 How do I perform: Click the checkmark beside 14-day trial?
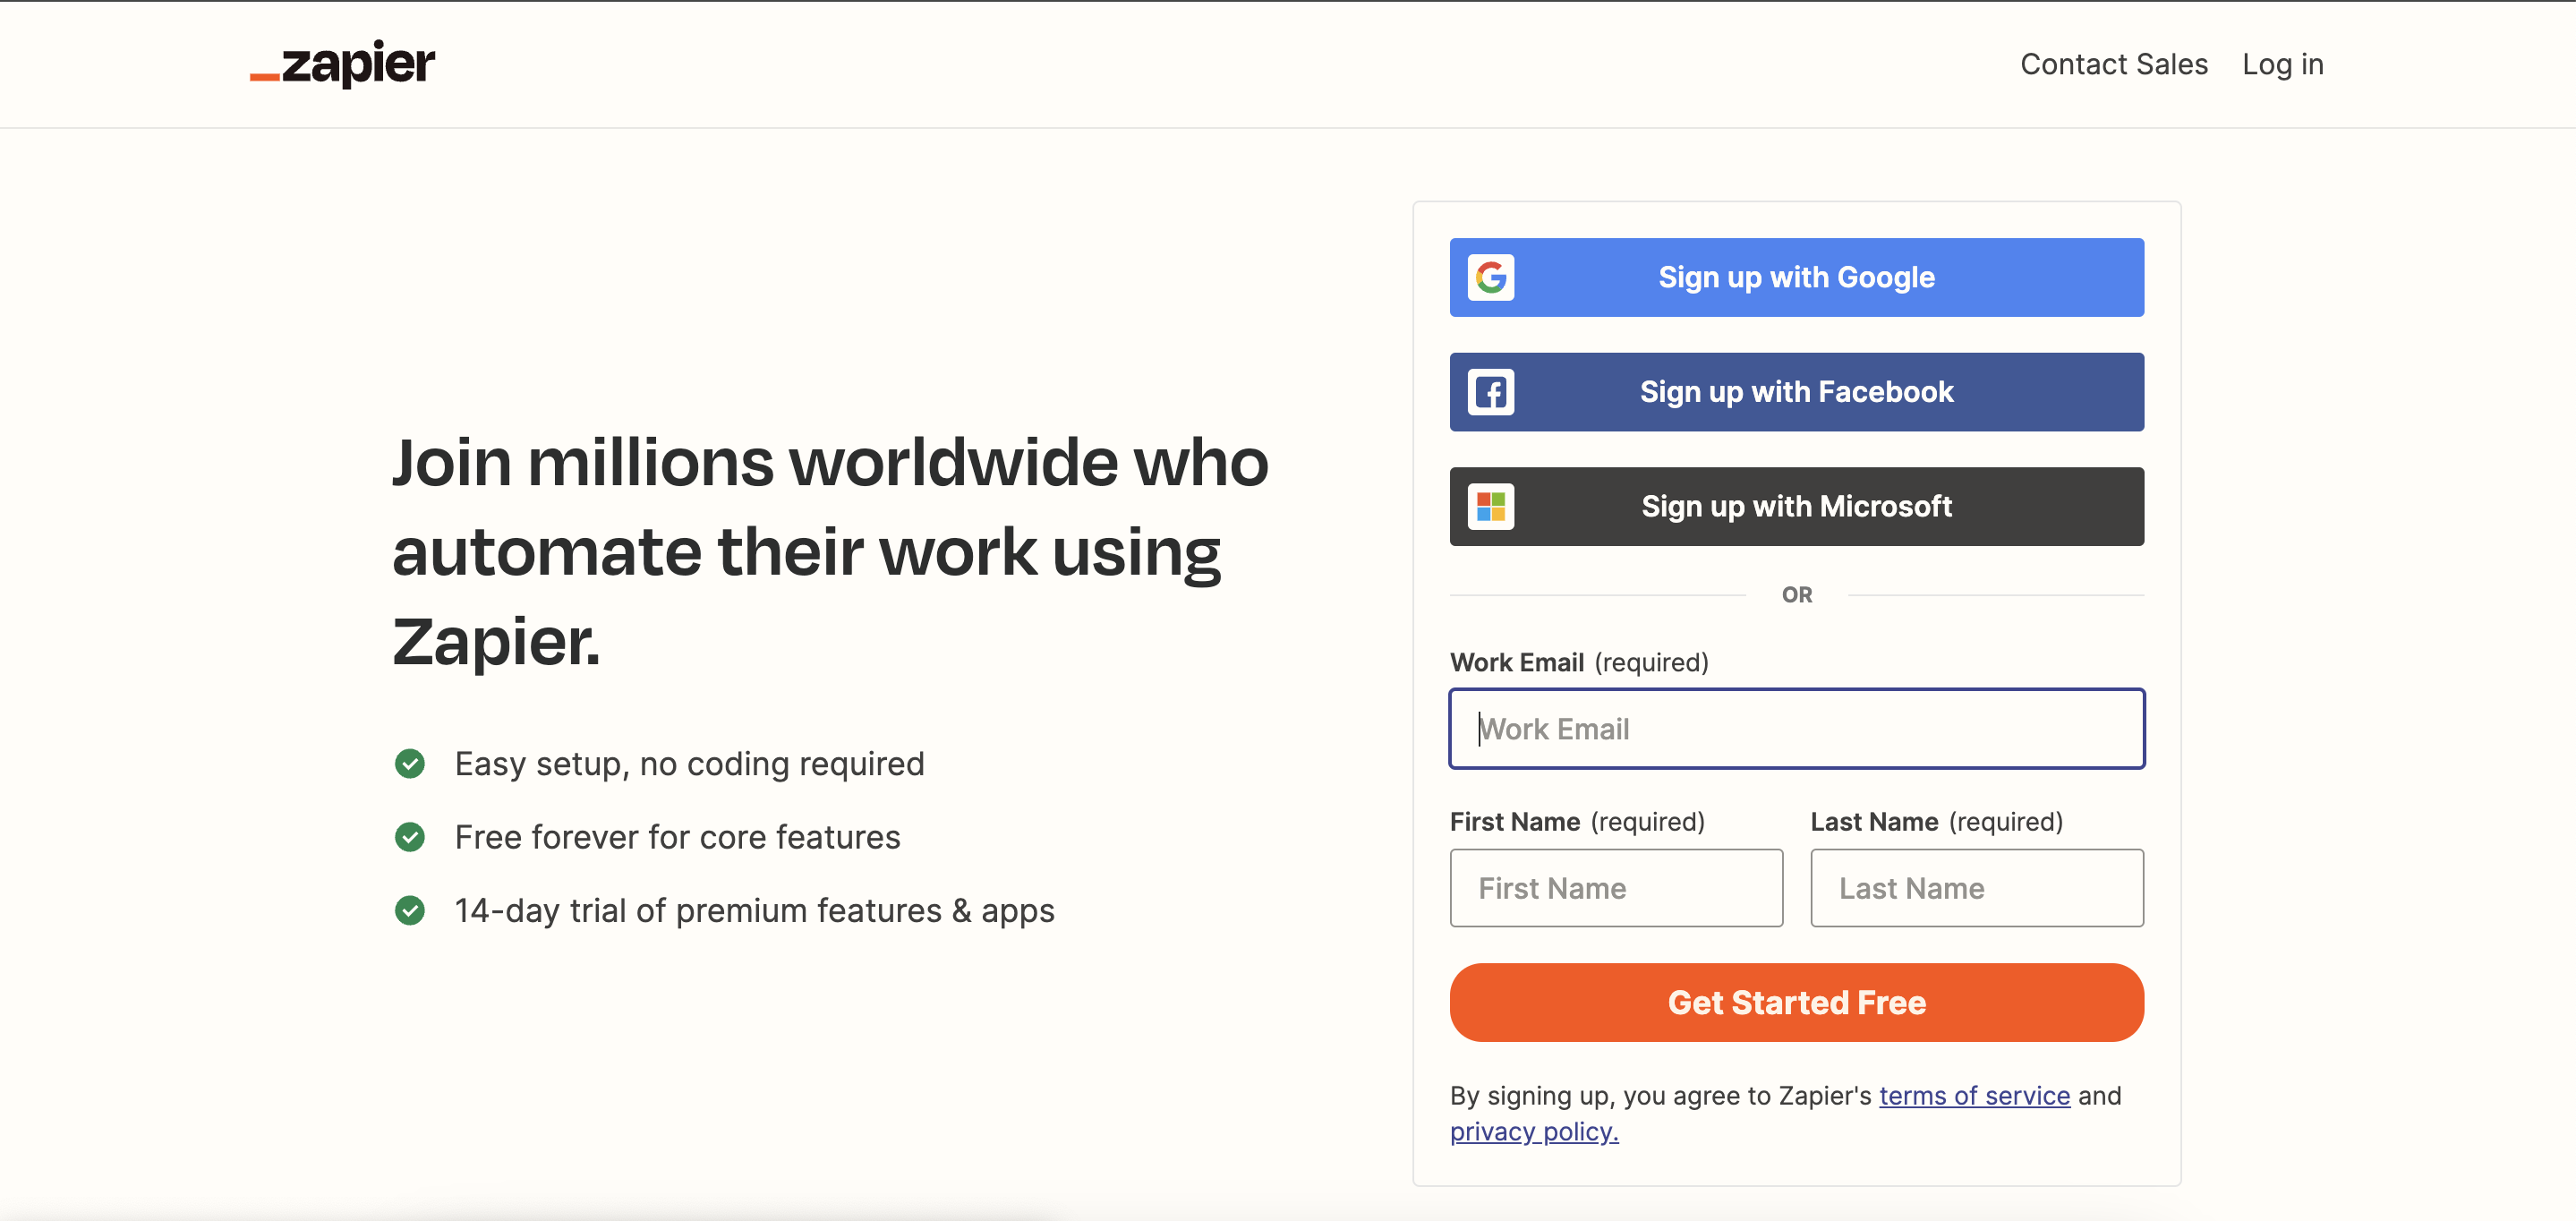410,910
